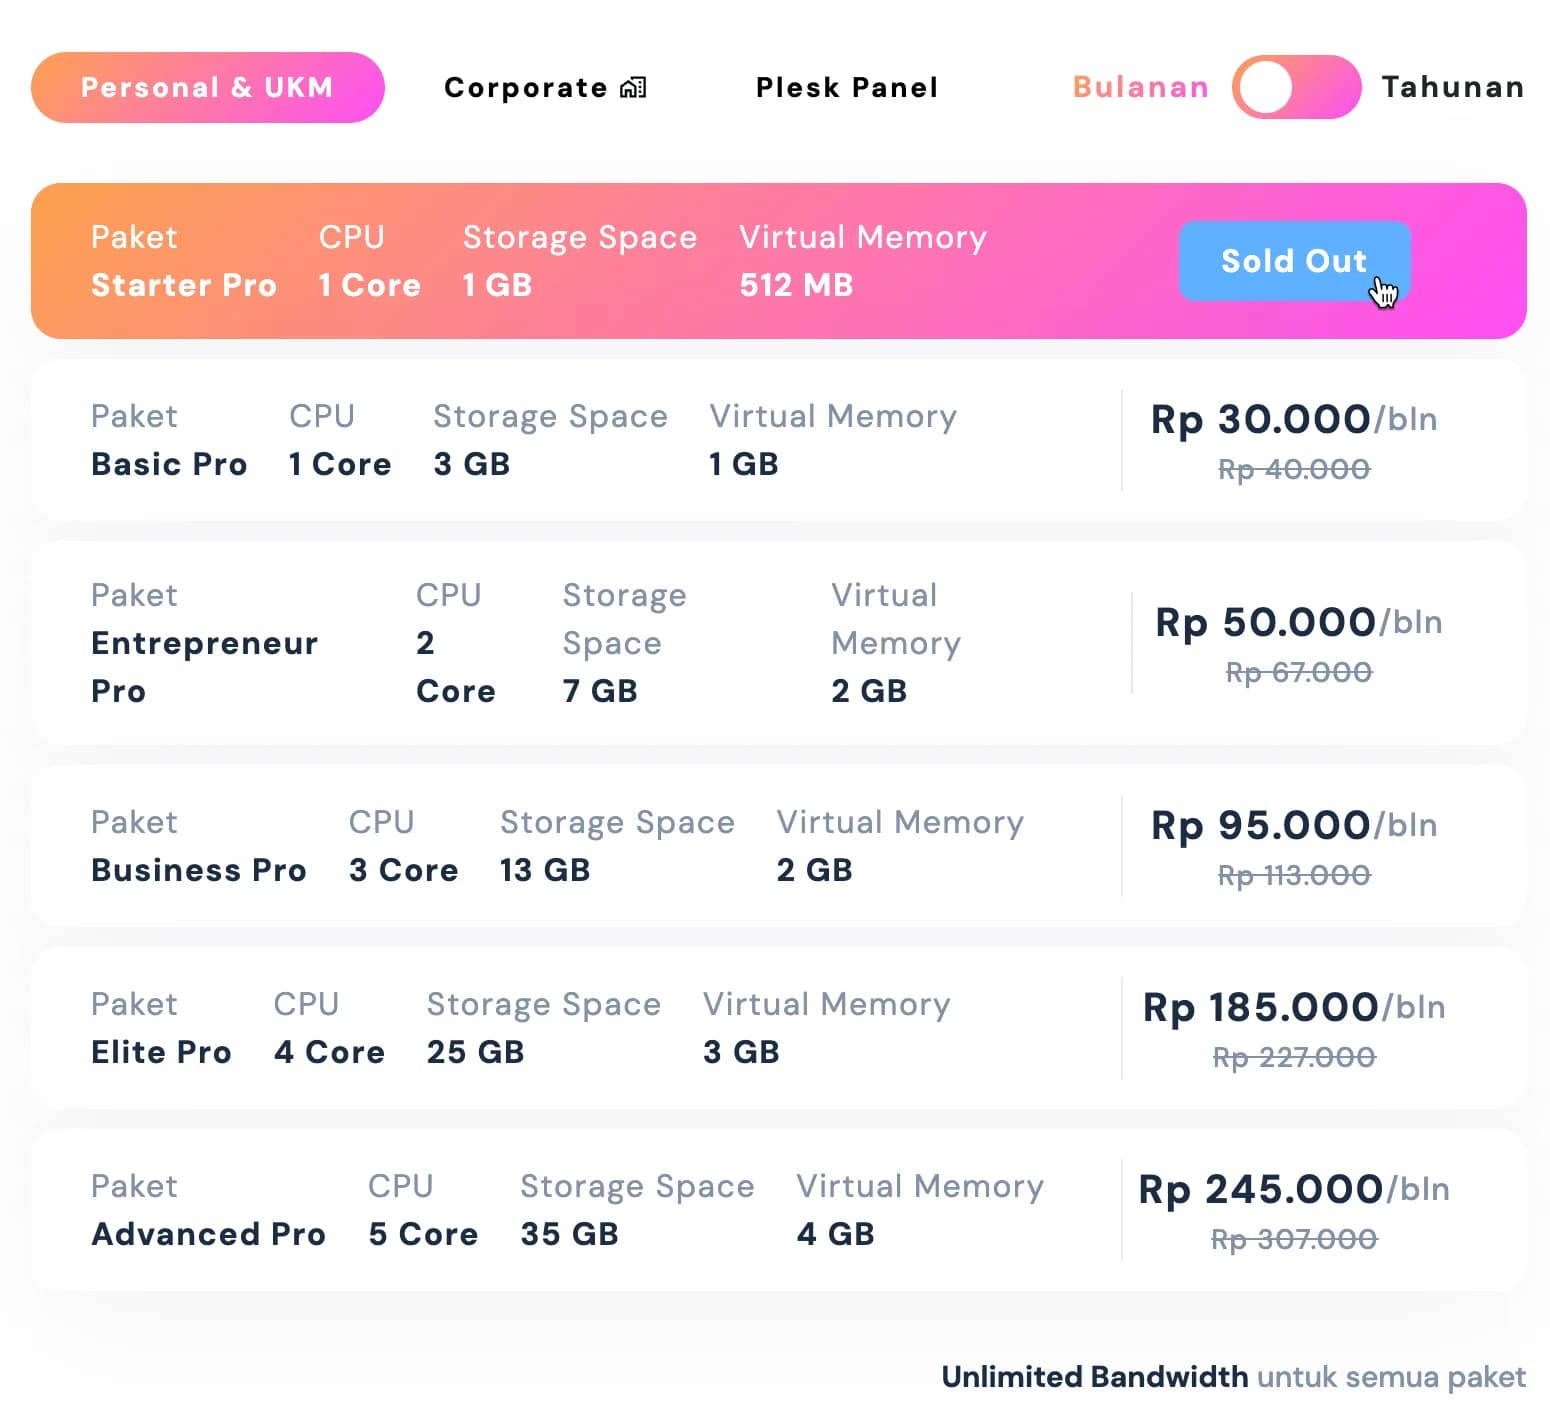Click the Unlimited Bandwidth text
The height and width of the screenshot is (1420, 1550).
pyautogui.click(x=1094, y=1376)
